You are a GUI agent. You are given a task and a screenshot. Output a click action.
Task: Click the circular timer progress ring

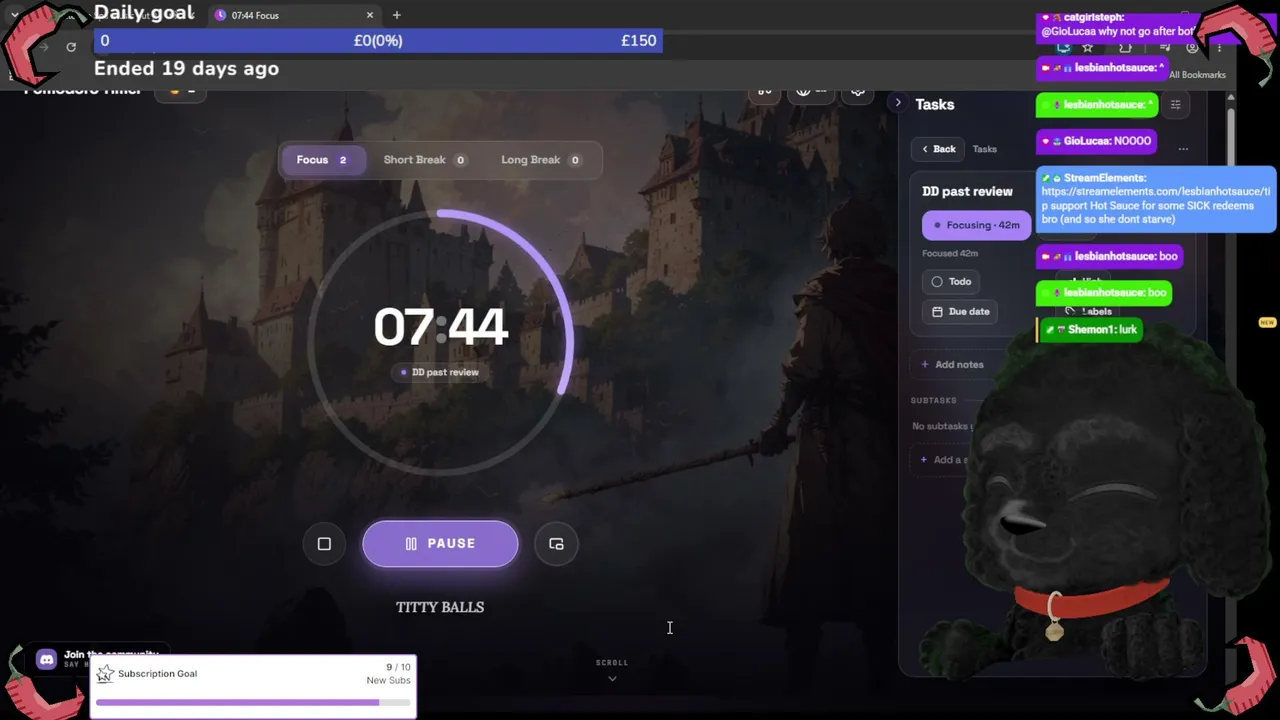tap(440, 341)
